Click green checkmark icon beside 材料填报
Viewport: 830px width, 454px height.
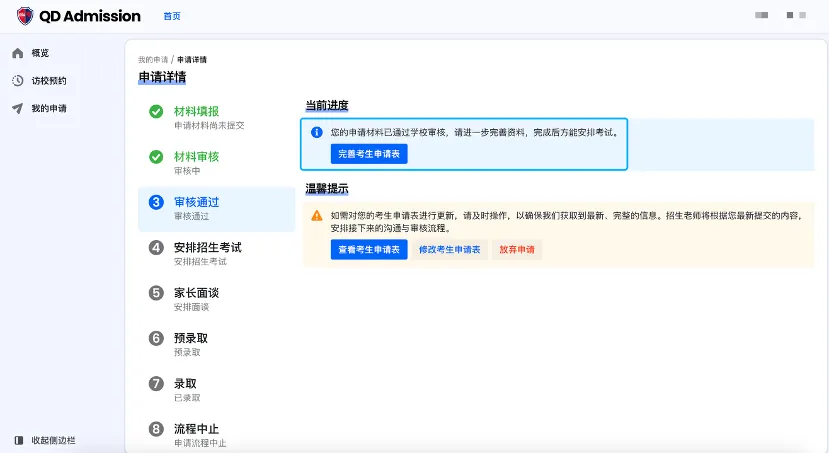click(x=156, y=112)
